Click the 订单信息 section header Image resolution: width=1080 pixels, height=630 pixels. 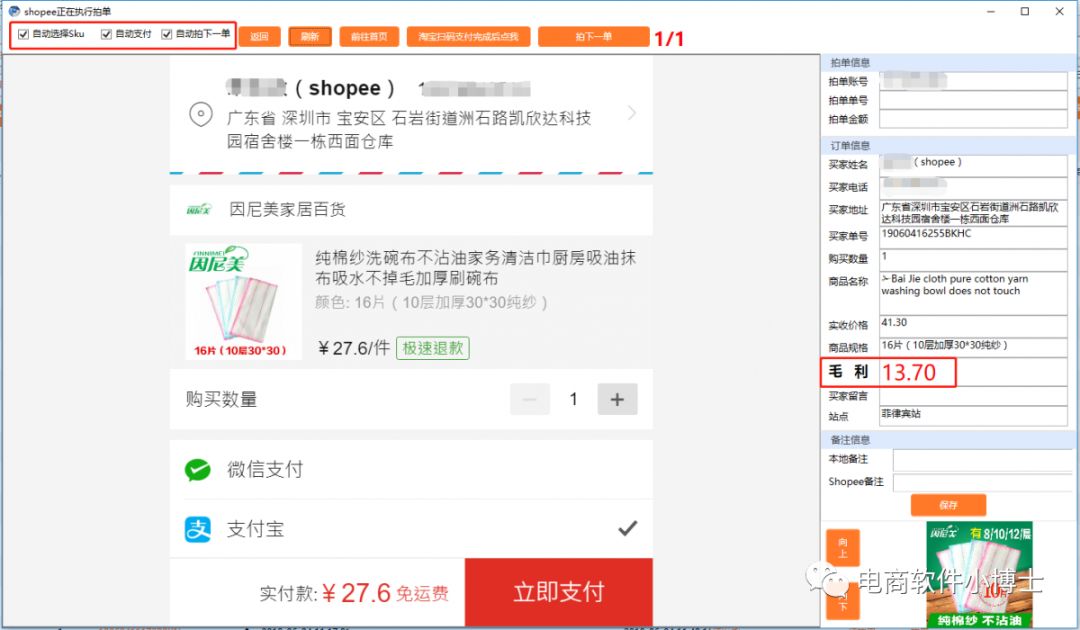pyautogui.click(x=850, y=146)
